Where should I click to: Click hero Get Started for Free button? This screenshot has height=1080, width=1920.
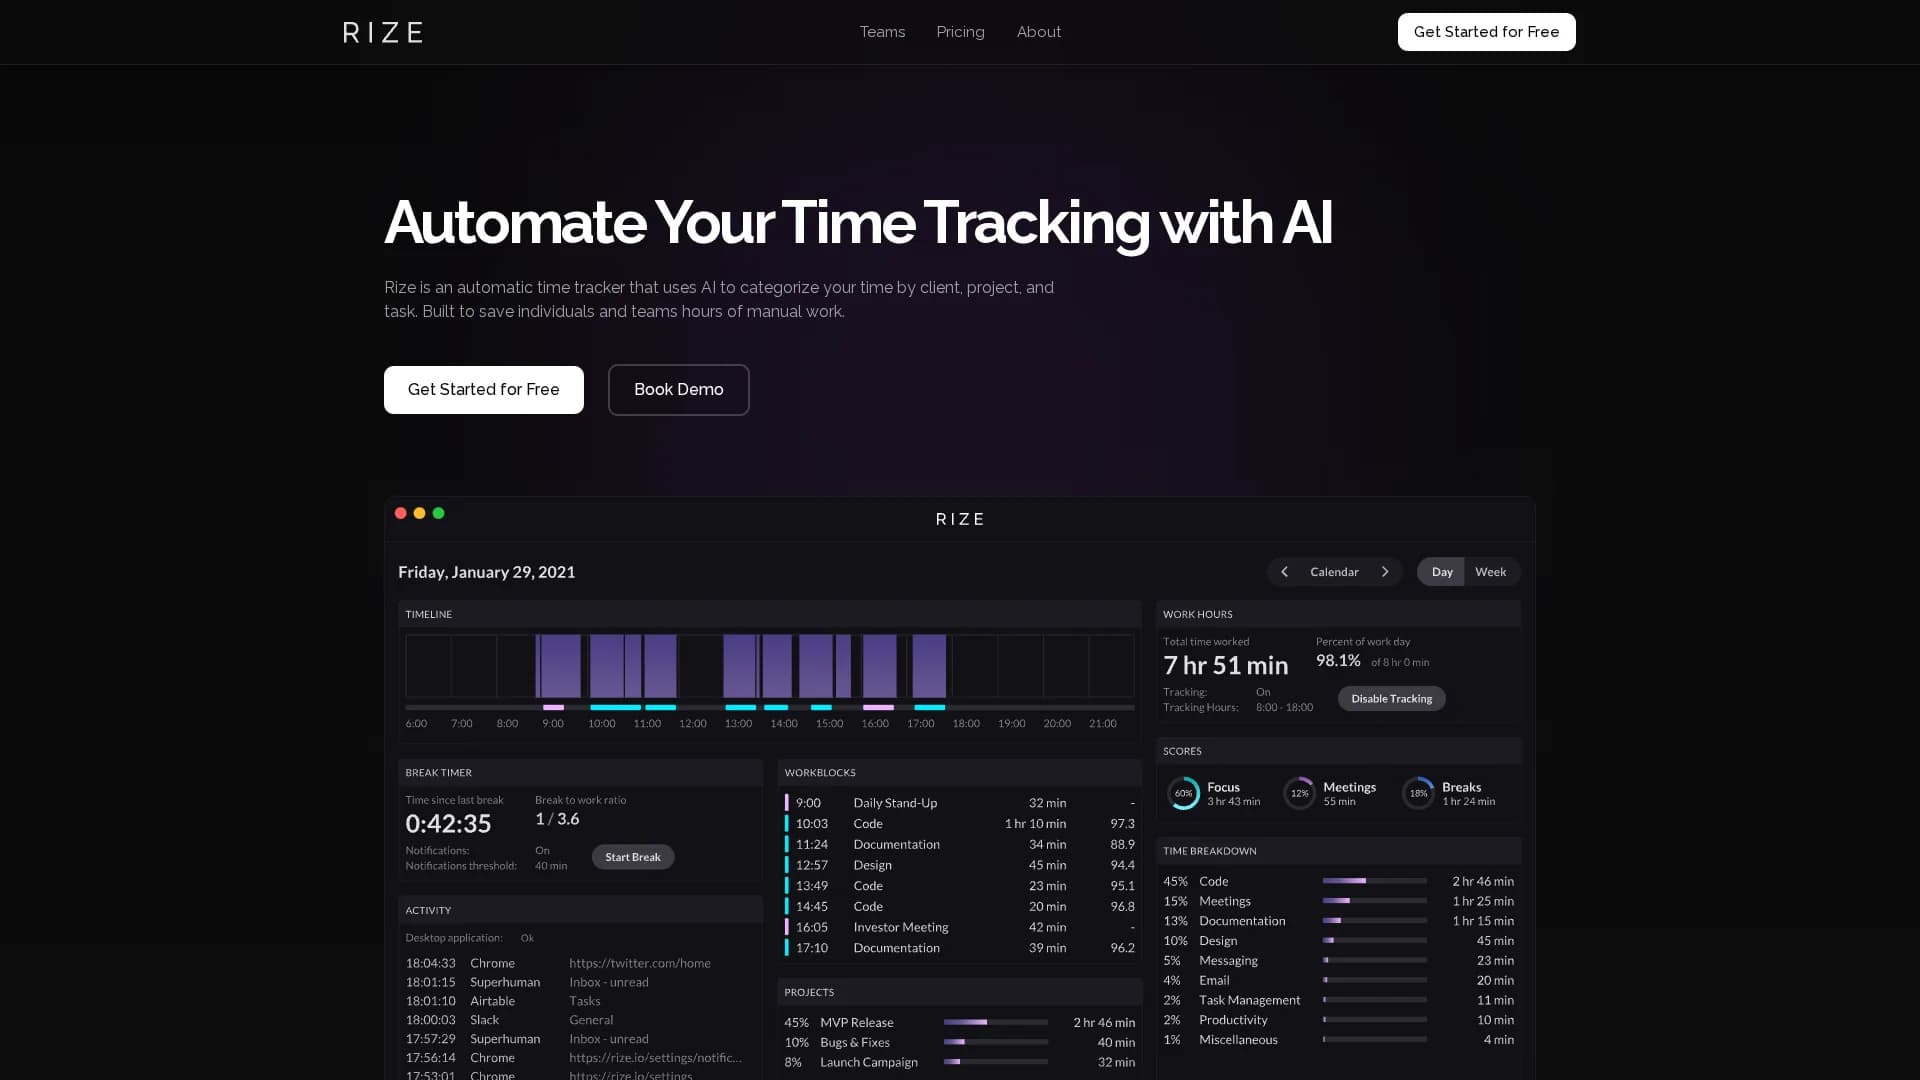pyautogui.click(x=483, y=390)
